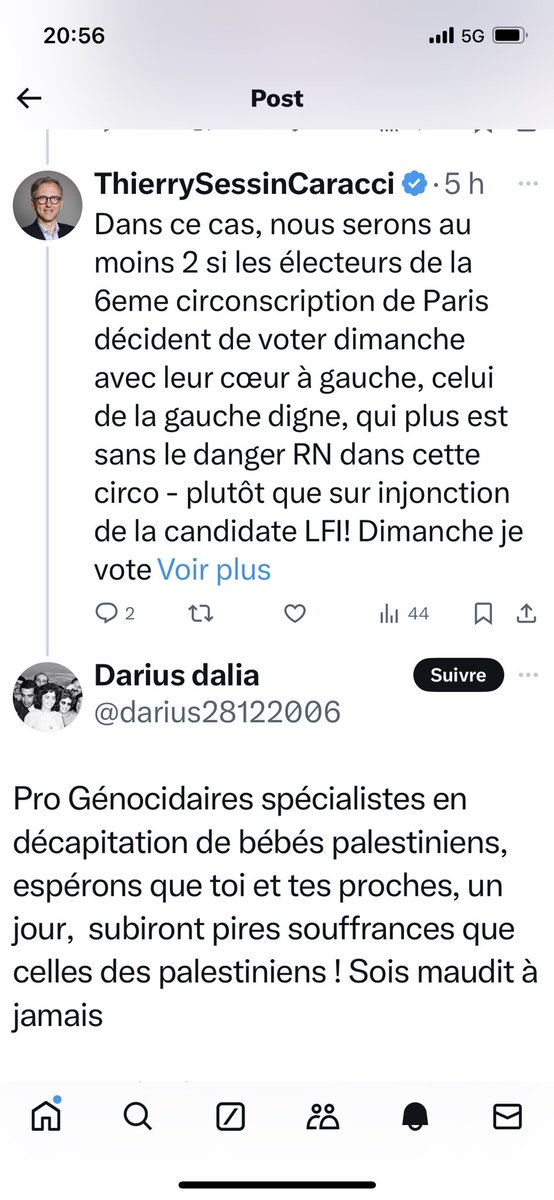554x1200 pixels.
Task: Open more options beside Suivre button
Action: [x=527, y=676]
